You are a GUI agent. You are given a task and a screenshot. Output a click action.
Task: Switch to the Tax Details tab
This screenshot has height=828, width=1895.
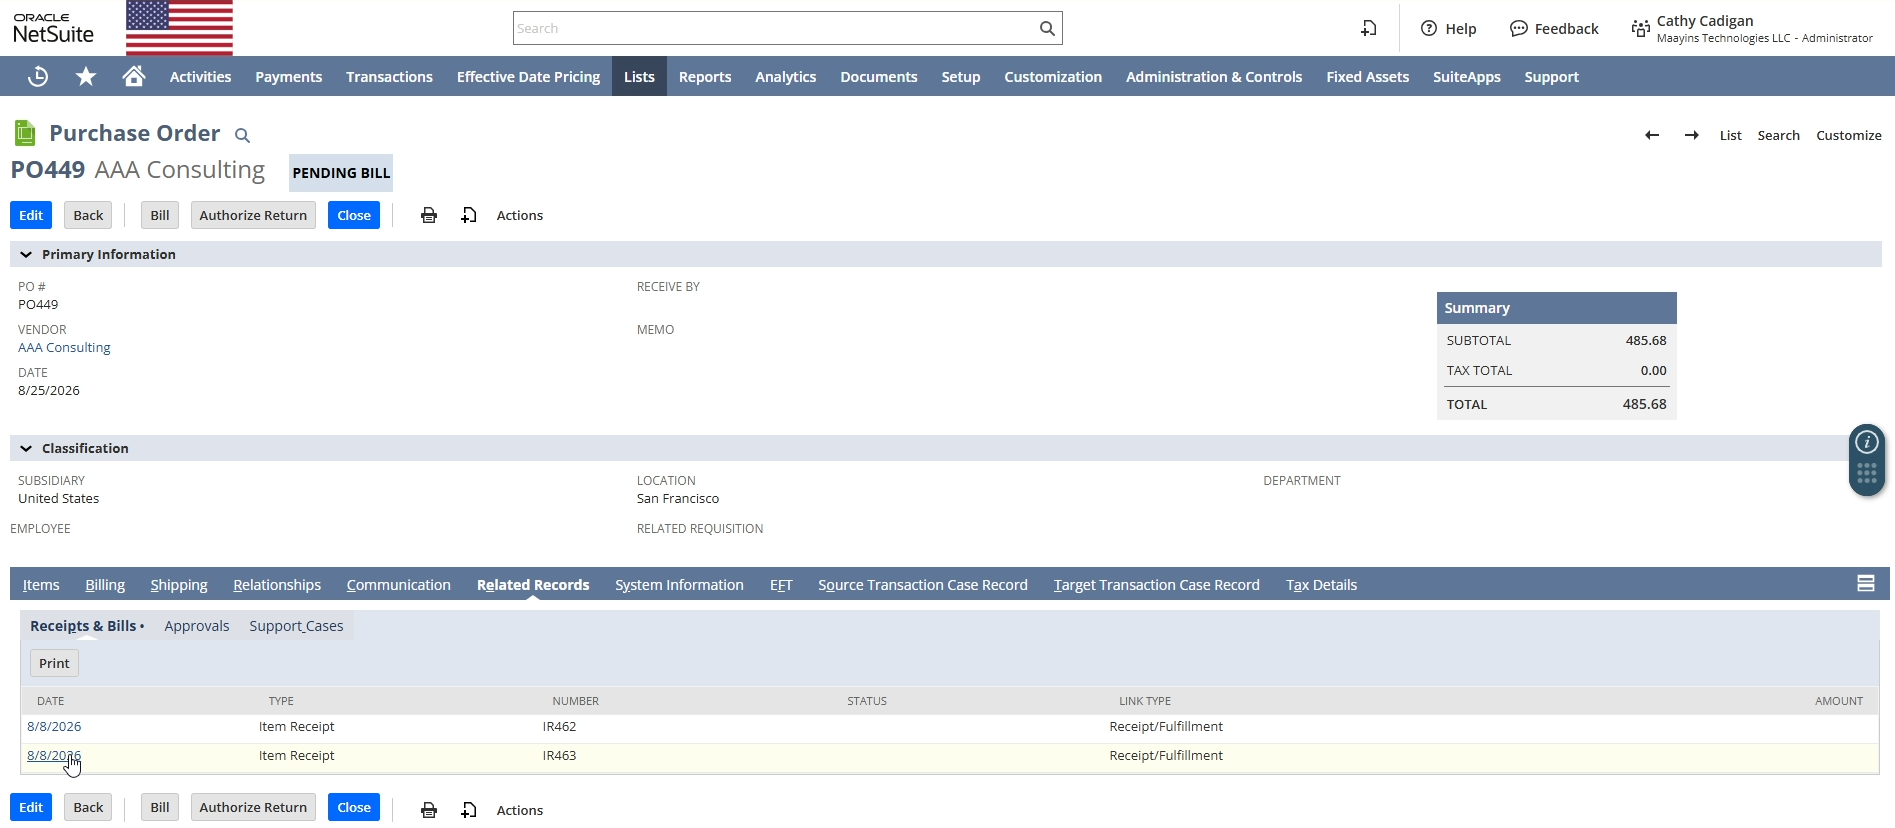1321,585
